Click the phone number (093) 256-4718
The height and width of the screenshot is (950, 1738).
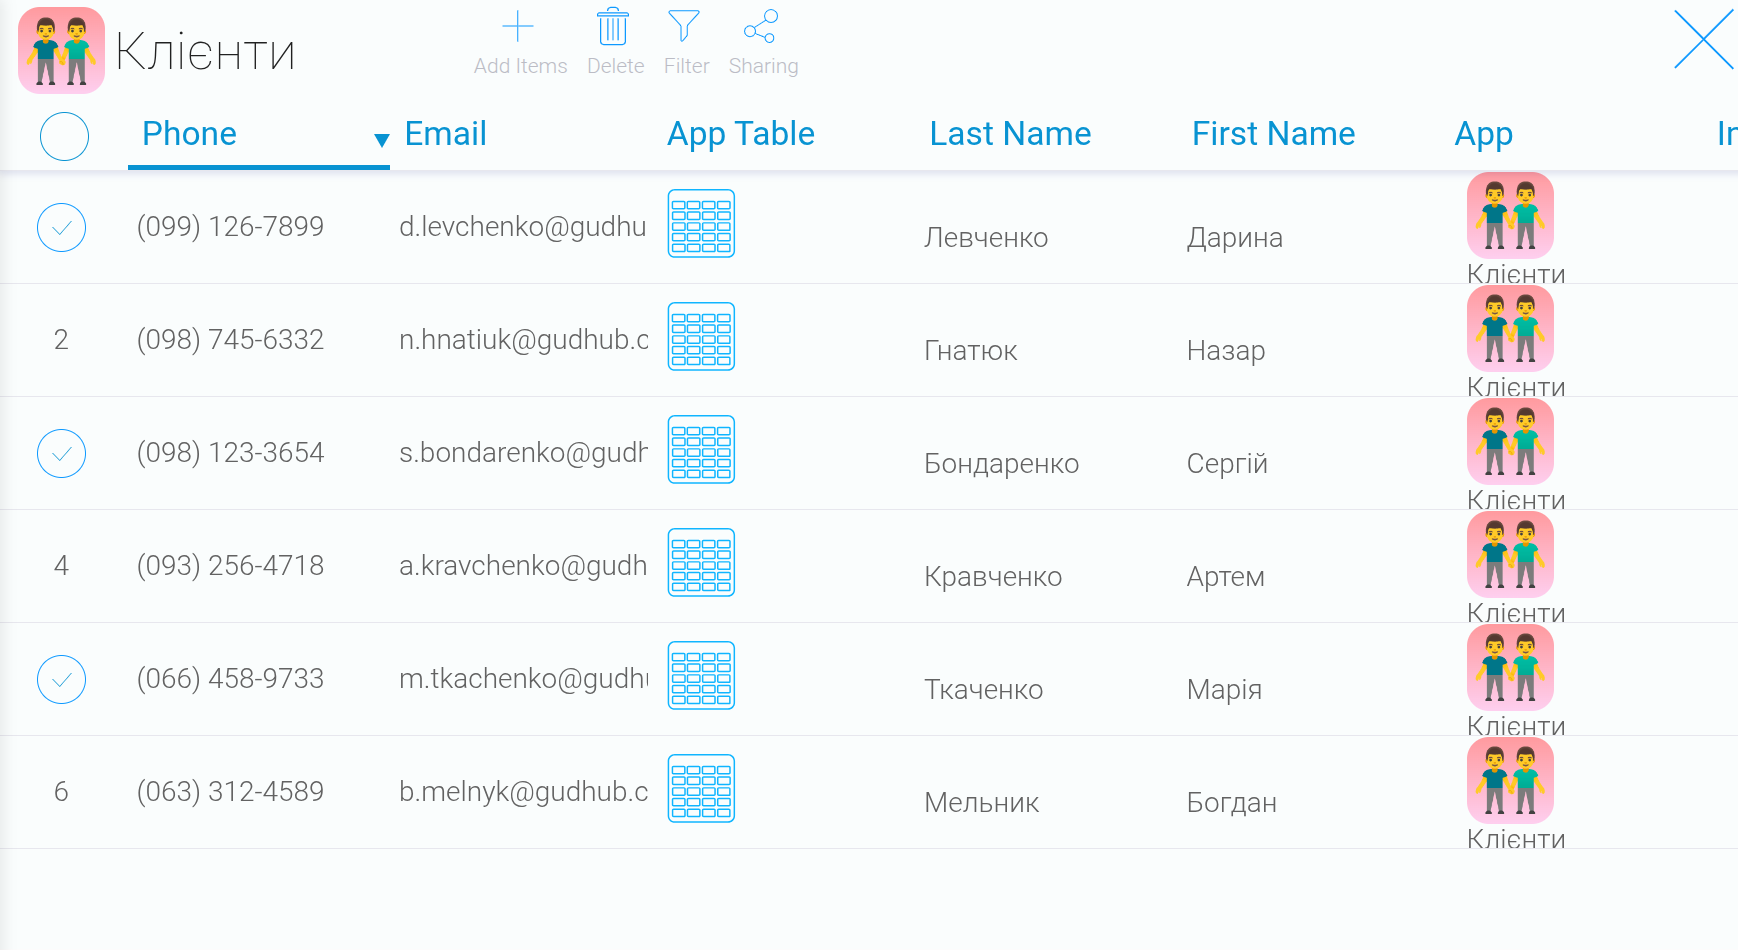tap(230, 566)
